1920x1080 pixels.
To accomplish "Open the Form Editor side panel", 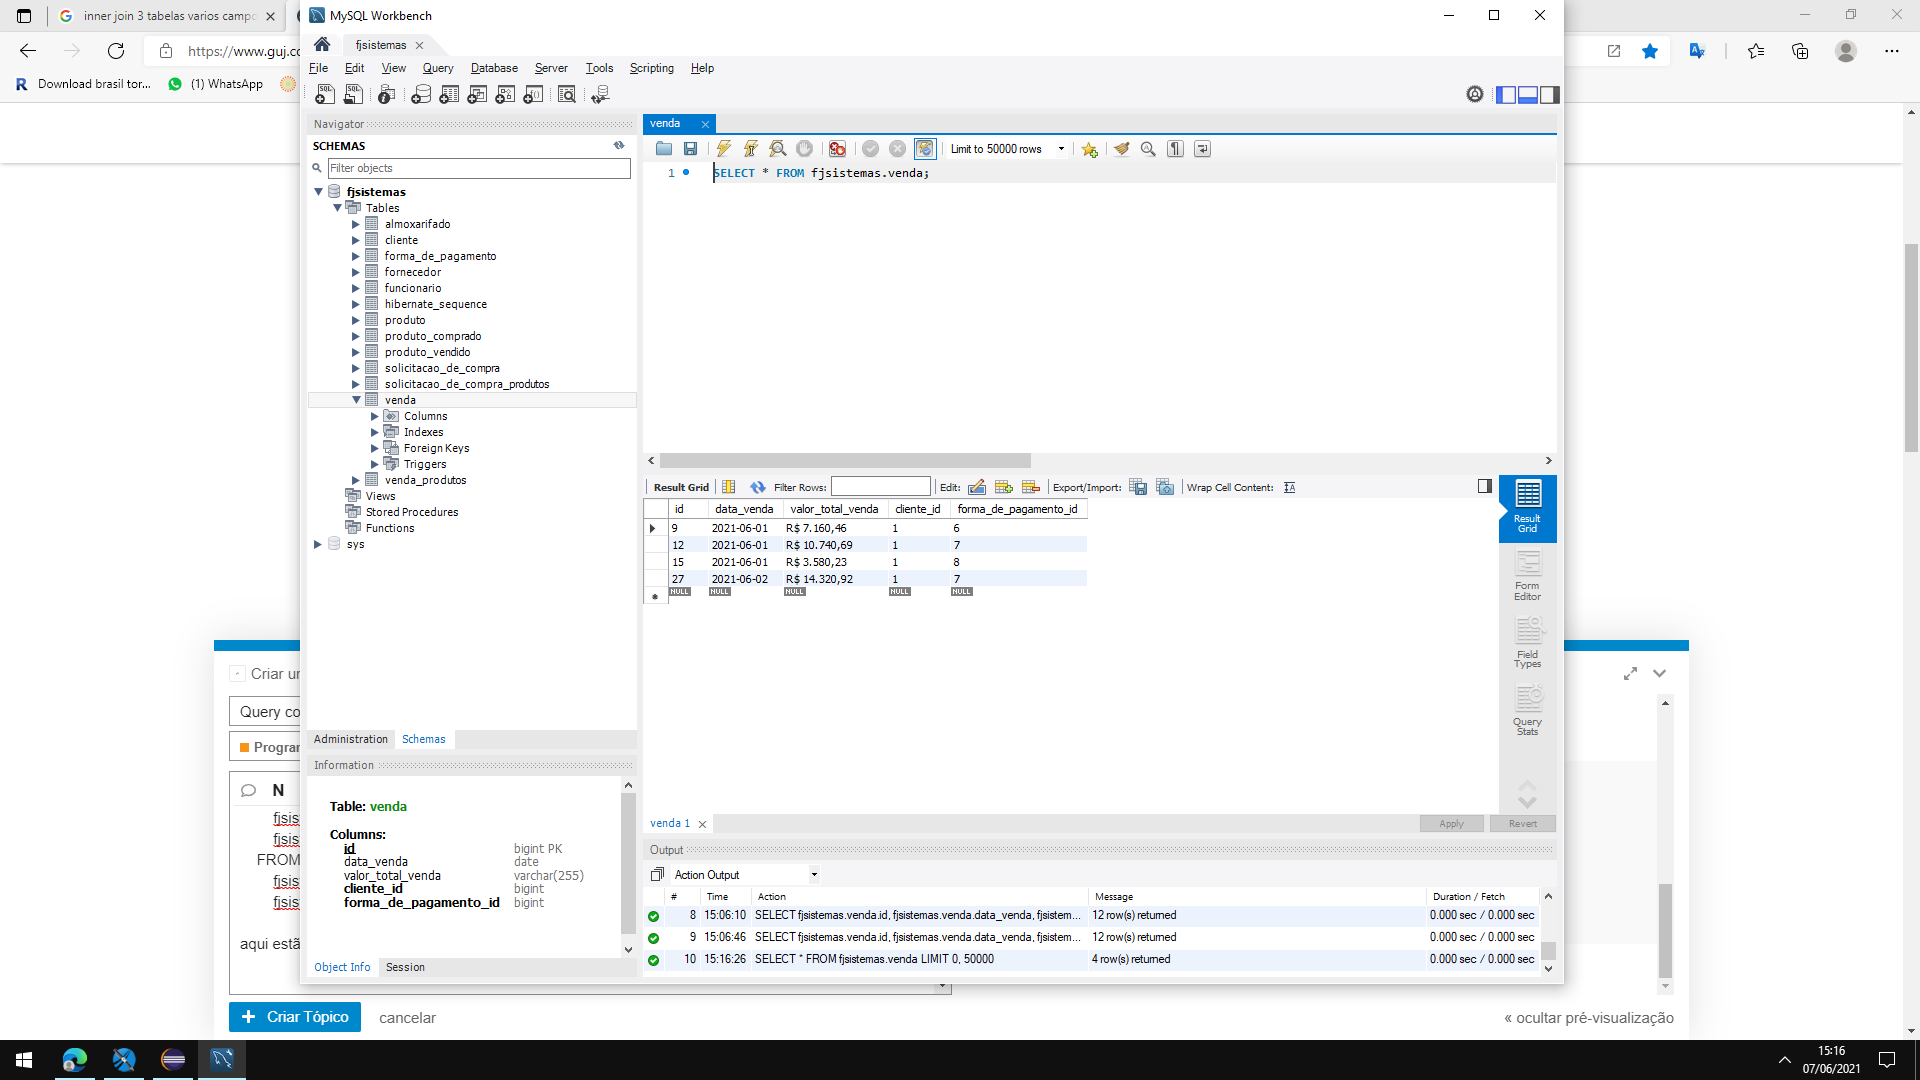I will 1527,576.
